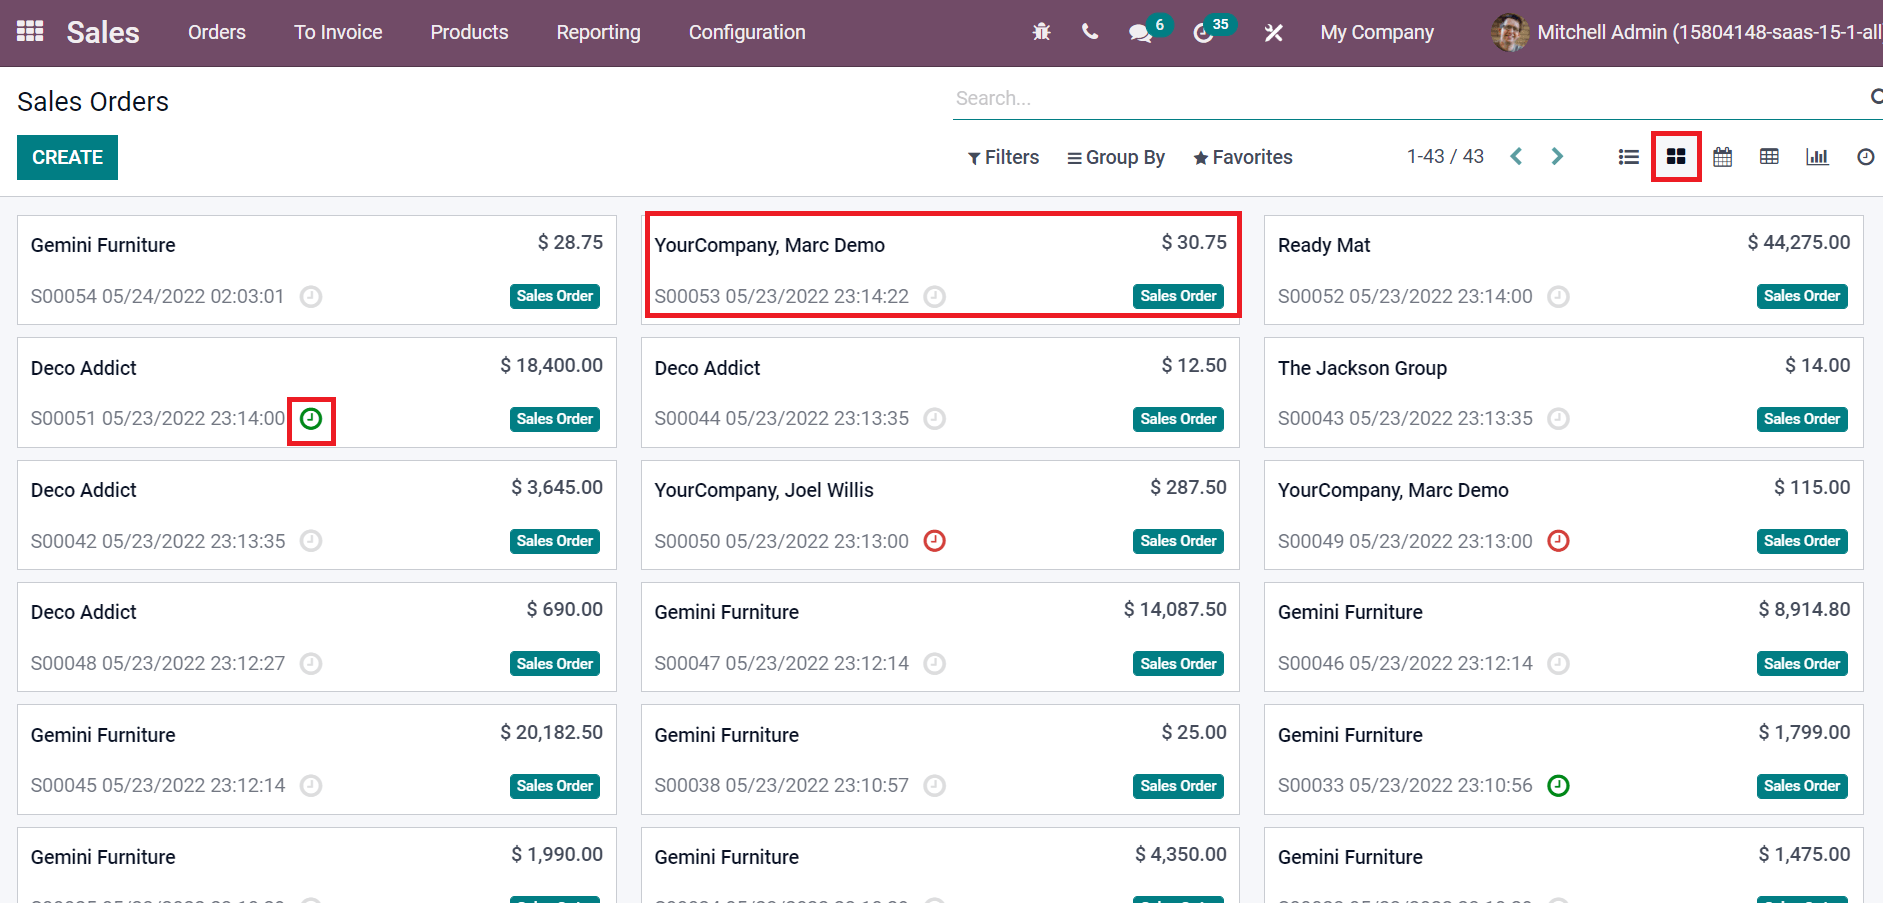Image resolution: width=1883 pixels, height=903 pixels.
Task: Click Mitchell Admin avatar picture
Action: click(1509, 32)
